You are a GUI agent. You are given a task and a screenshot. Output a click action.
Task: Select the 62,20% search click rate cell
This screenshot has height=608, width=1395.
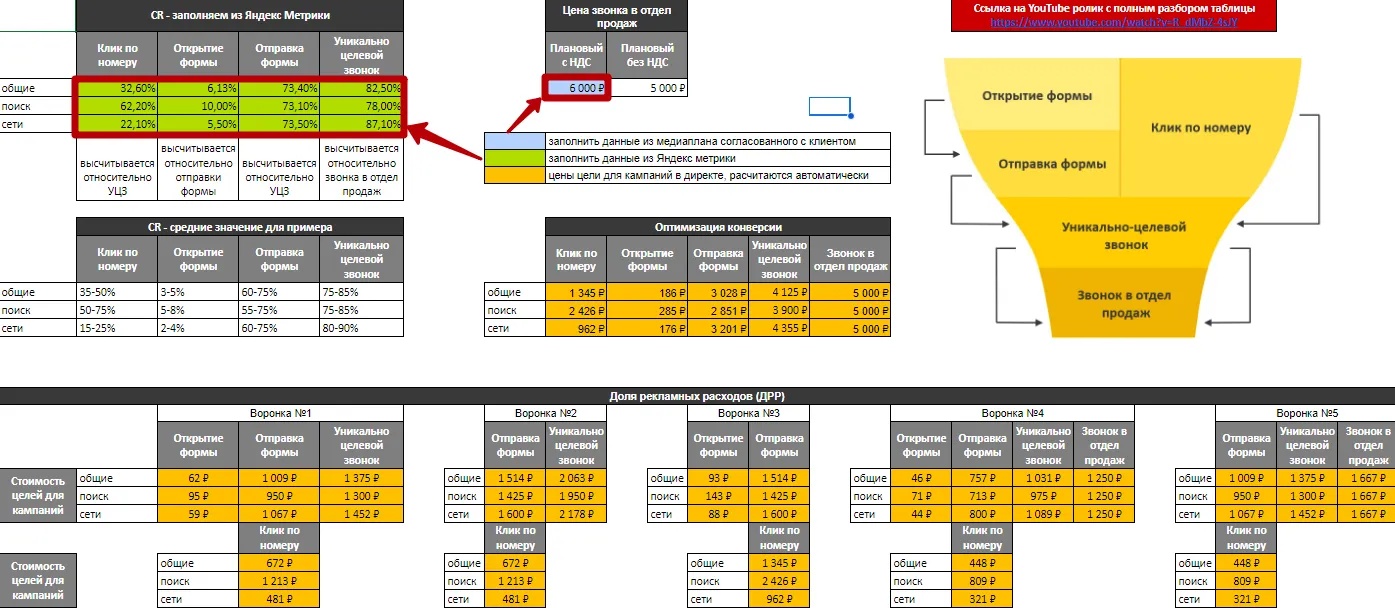pyautogui.click(x=117, y=106)
